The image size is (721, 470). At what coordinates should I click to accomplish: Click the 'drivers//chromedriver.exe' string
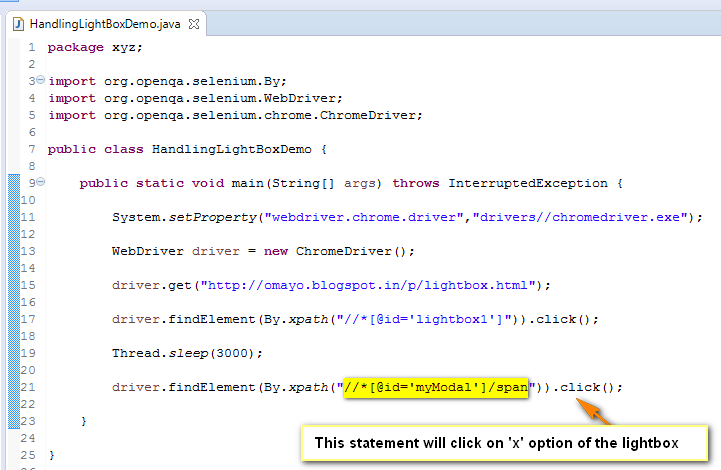pyautogui.click(x=580, y=218)
